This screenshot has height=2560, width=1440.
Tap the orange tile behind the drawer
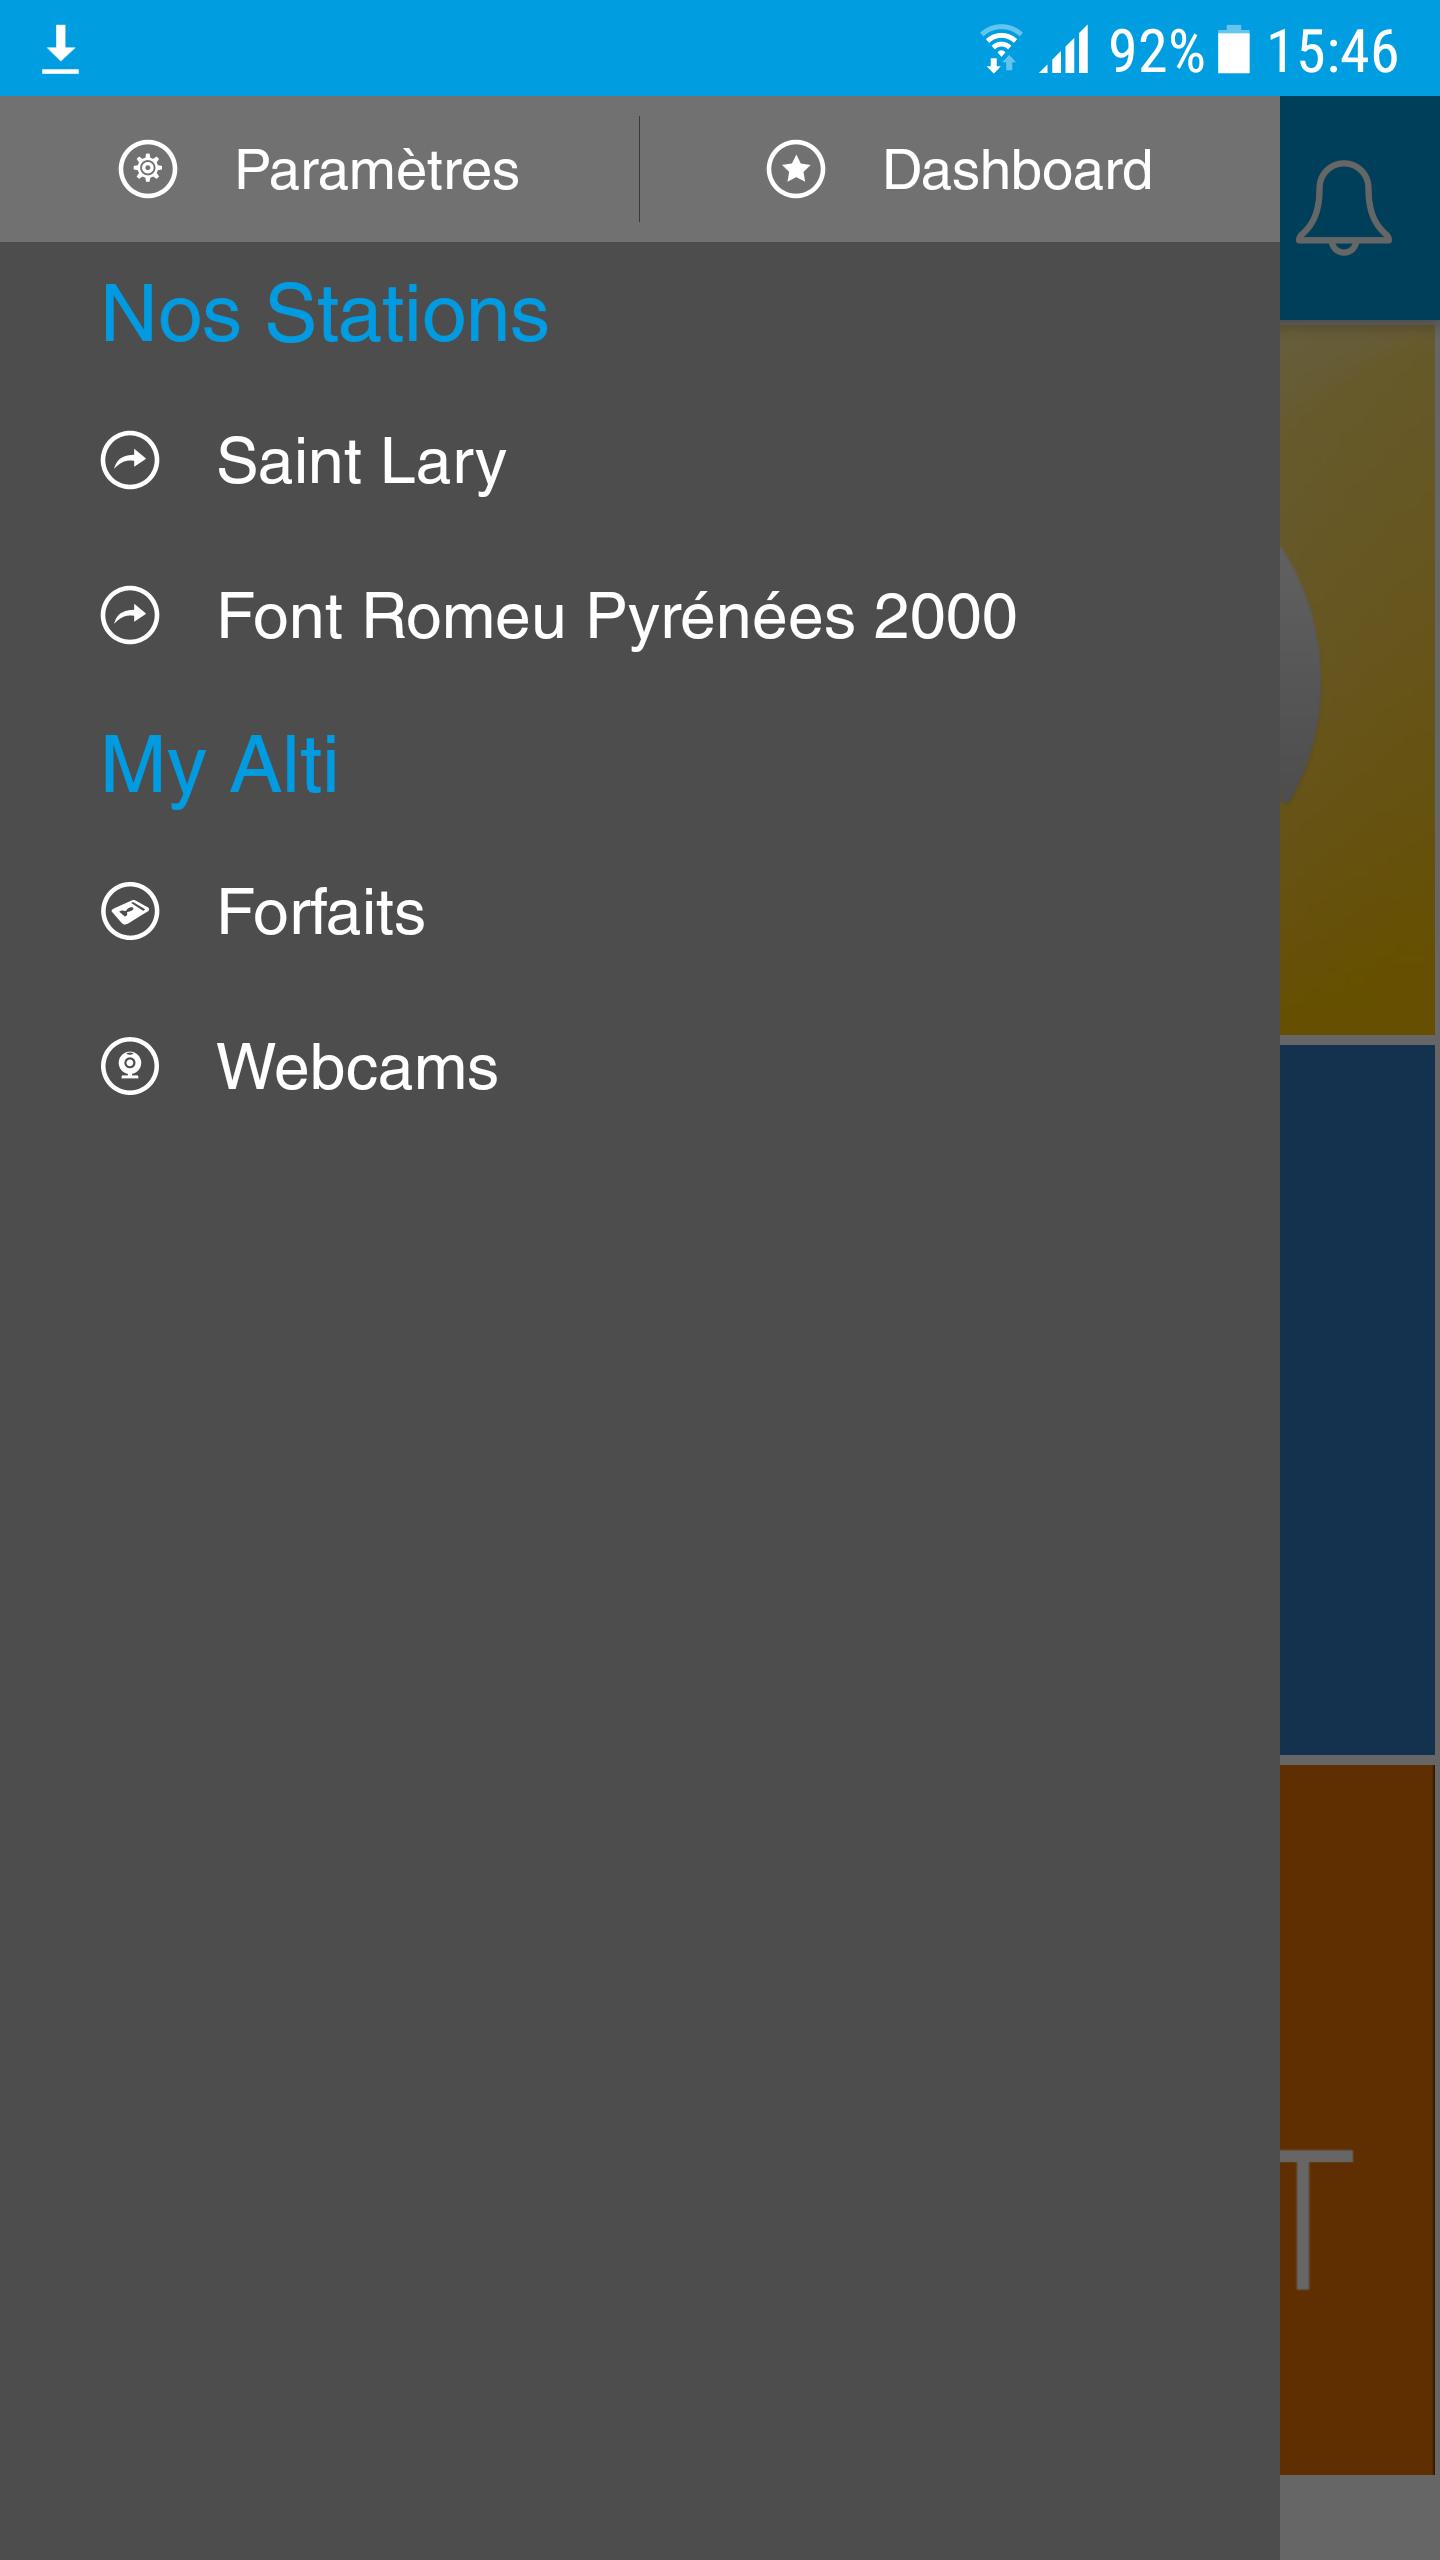pos(1358,2120)
